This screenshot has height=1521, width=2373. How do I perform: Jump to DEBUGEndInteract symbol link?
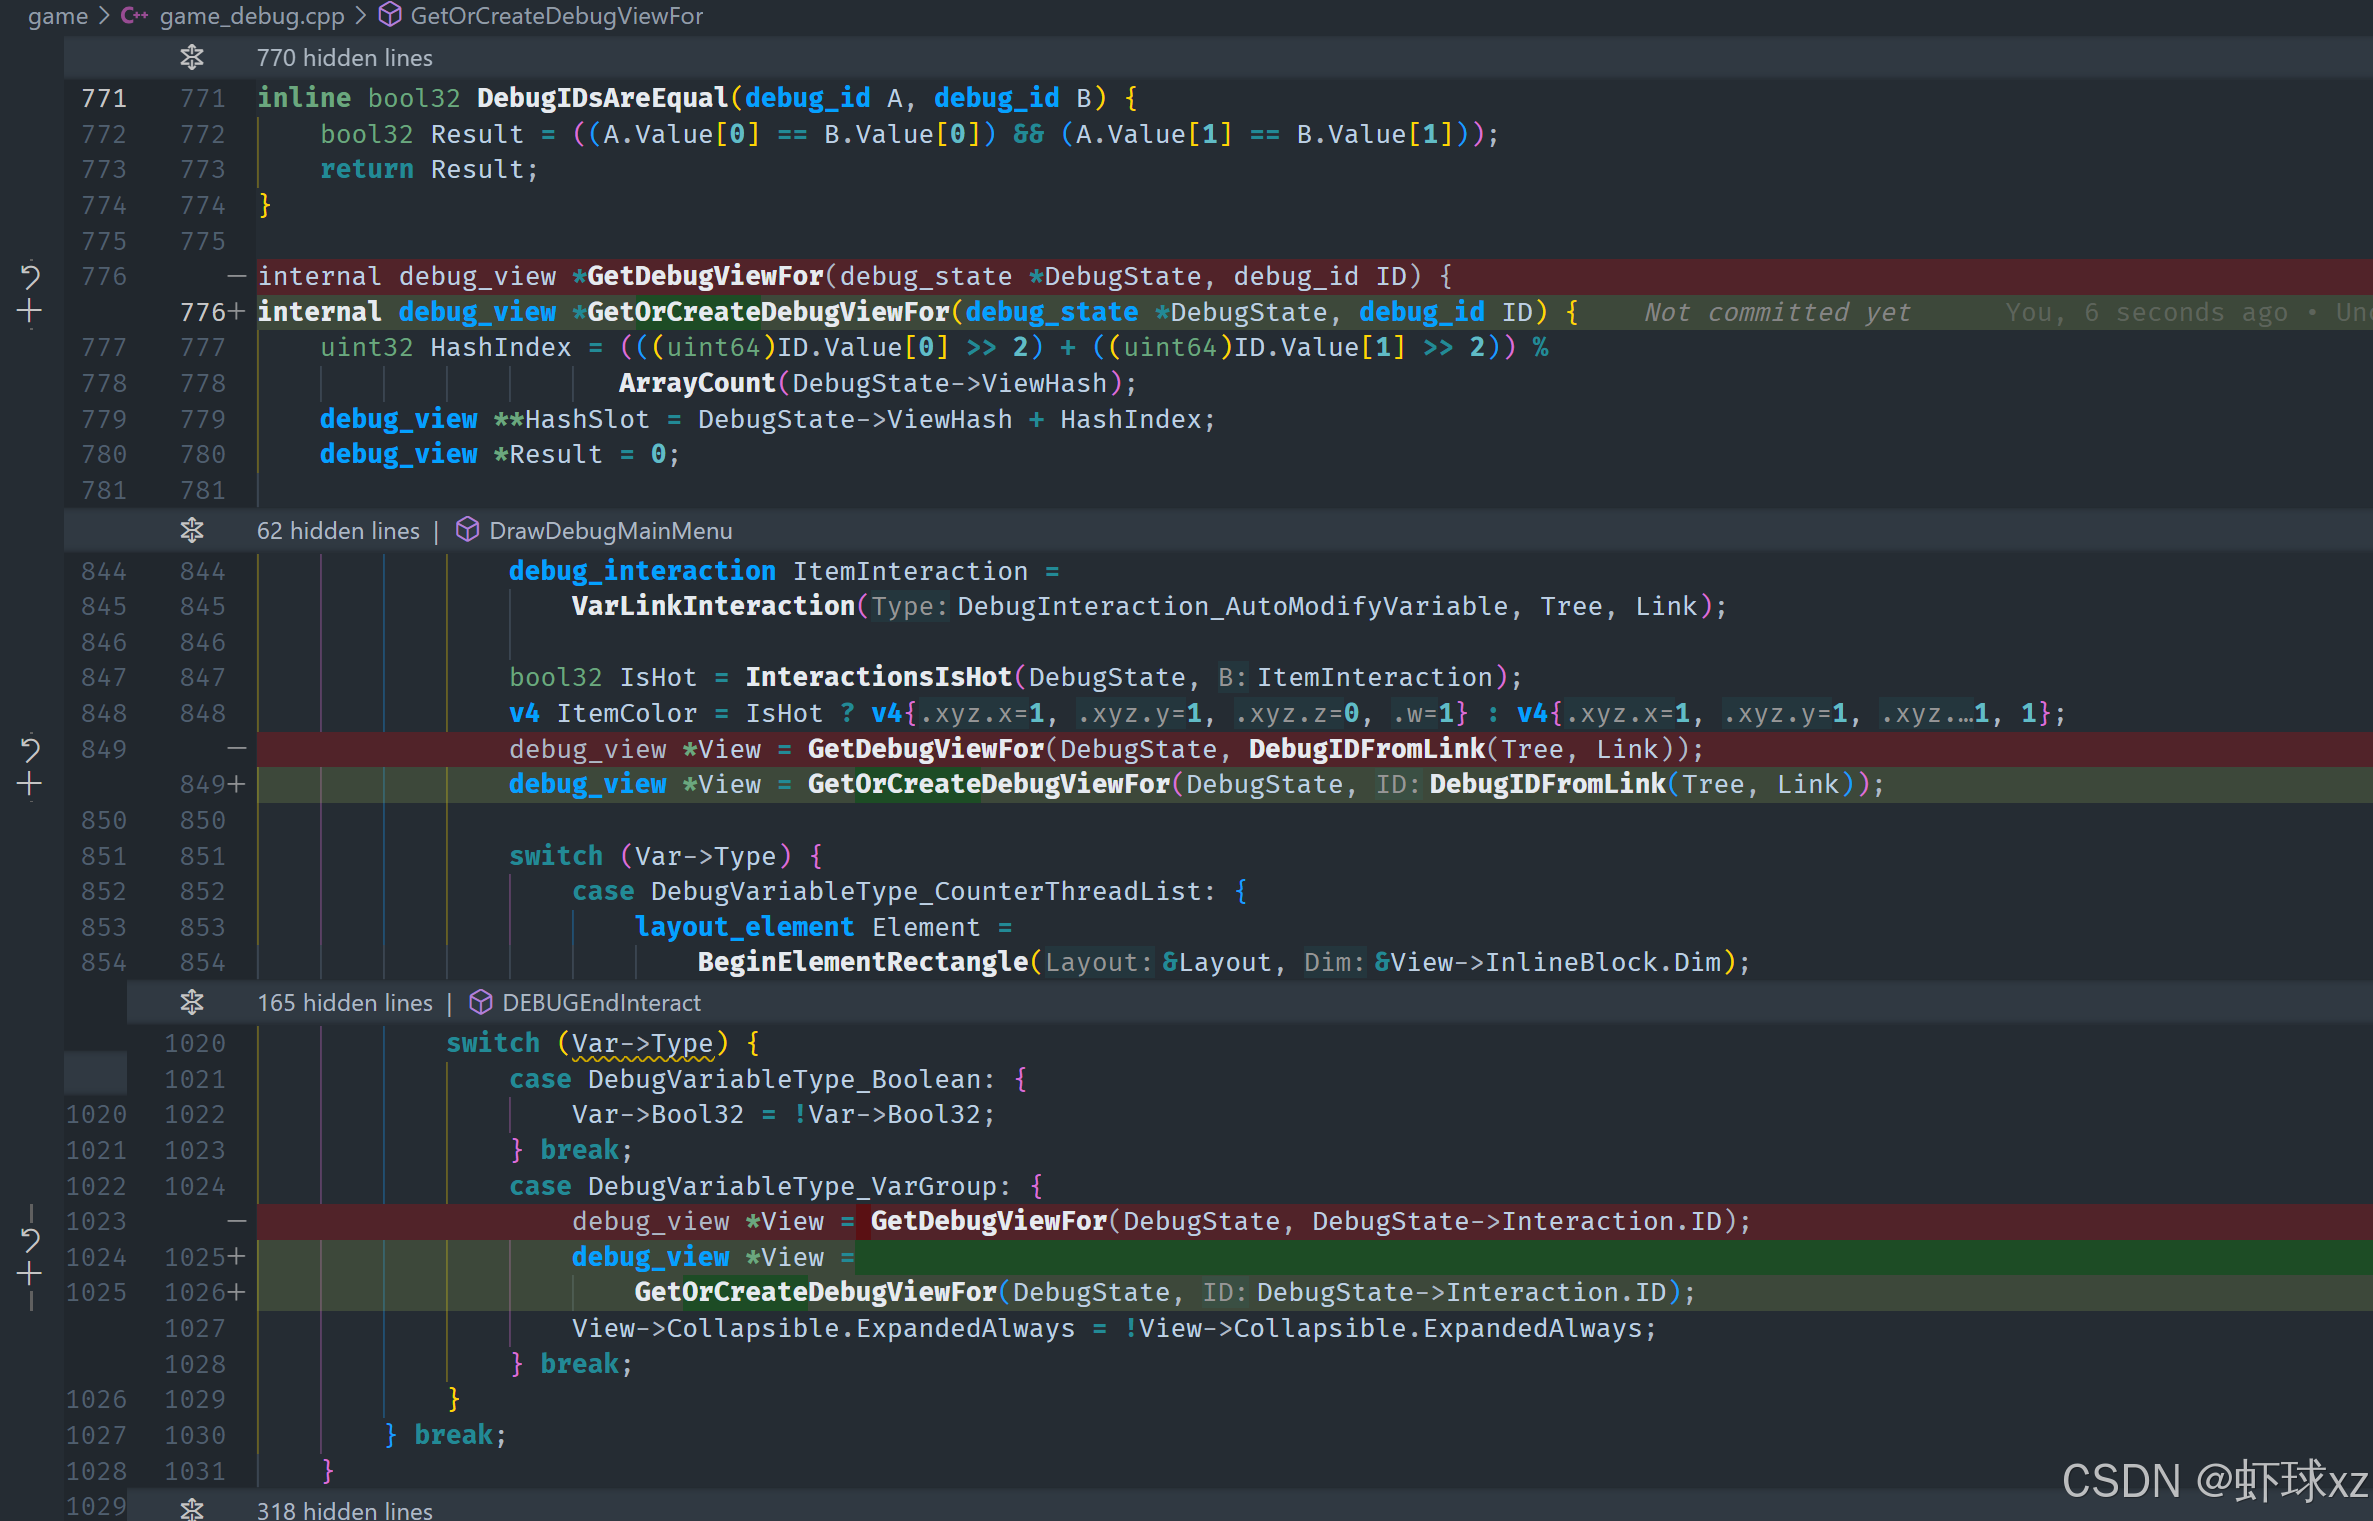pos(601,1003)
